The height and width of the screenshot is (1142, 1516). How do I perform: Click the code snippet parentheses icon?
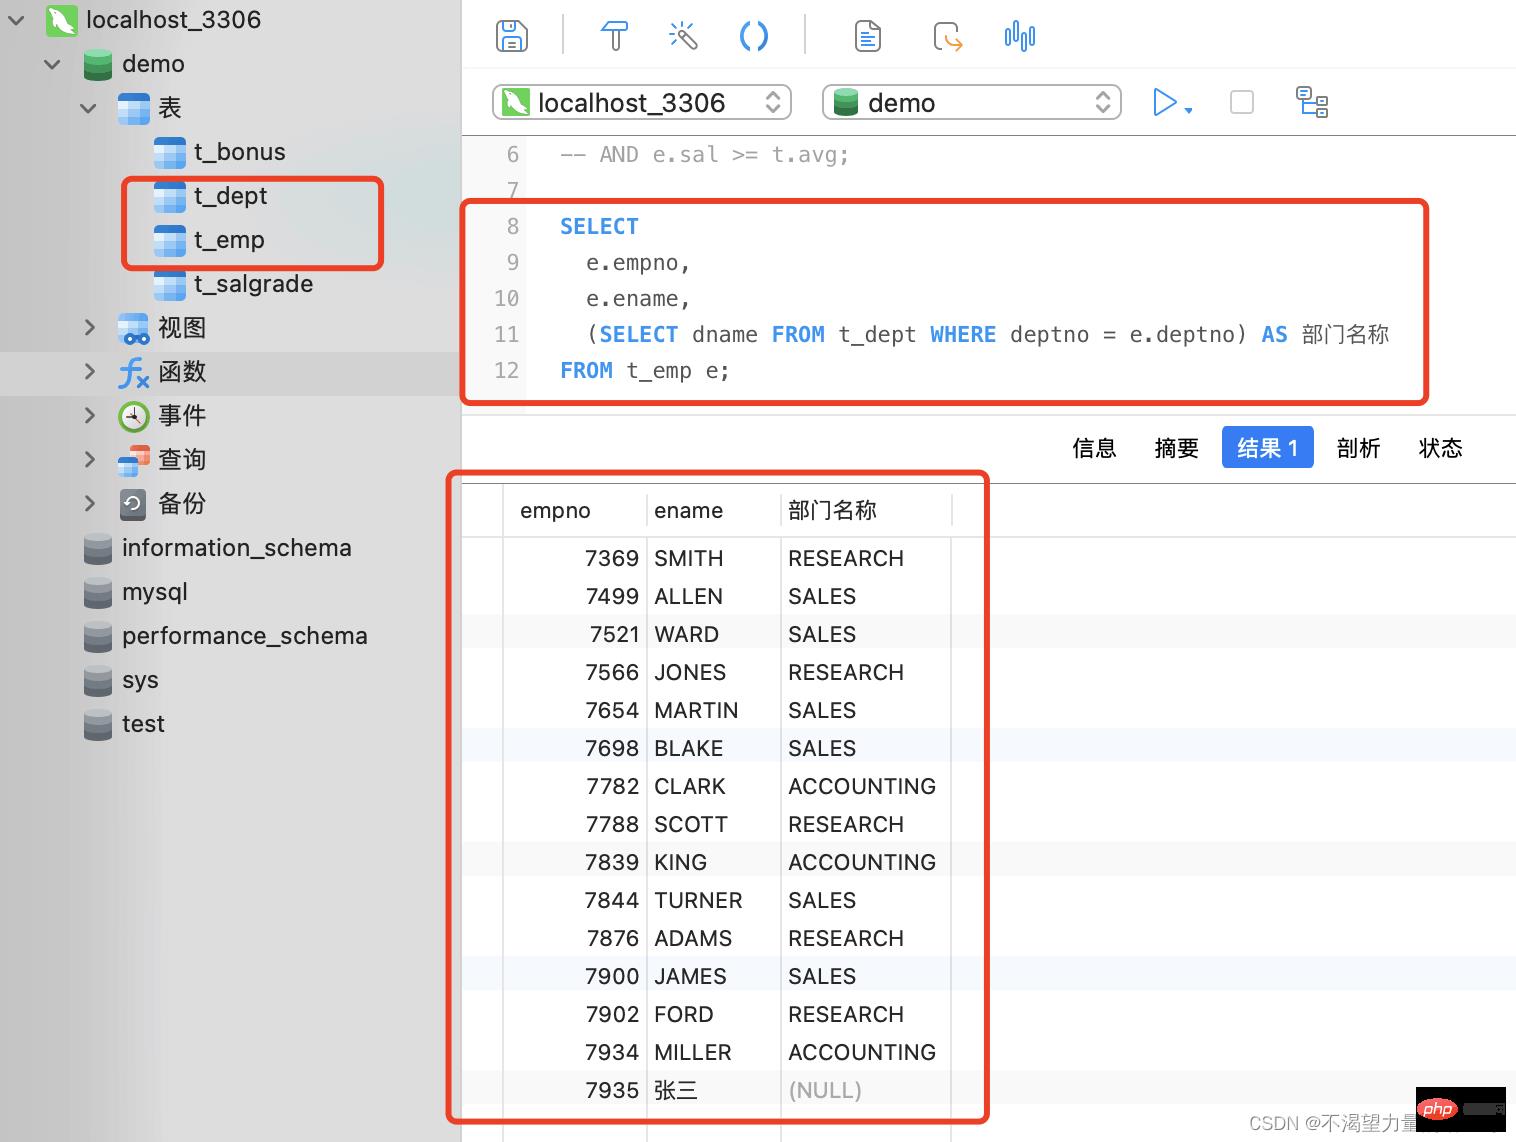753,37
